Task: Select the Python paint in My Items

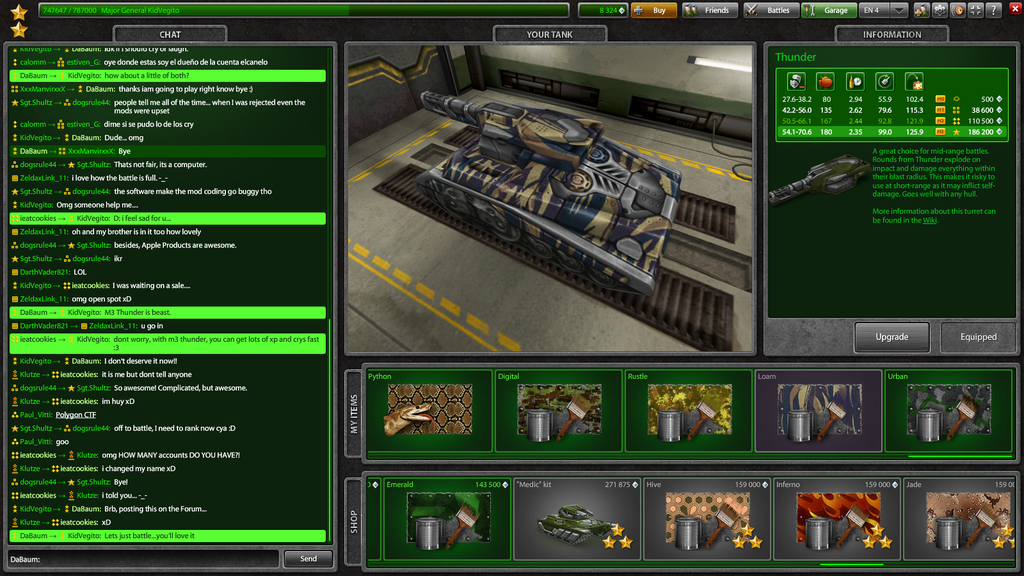Action: 427,411
